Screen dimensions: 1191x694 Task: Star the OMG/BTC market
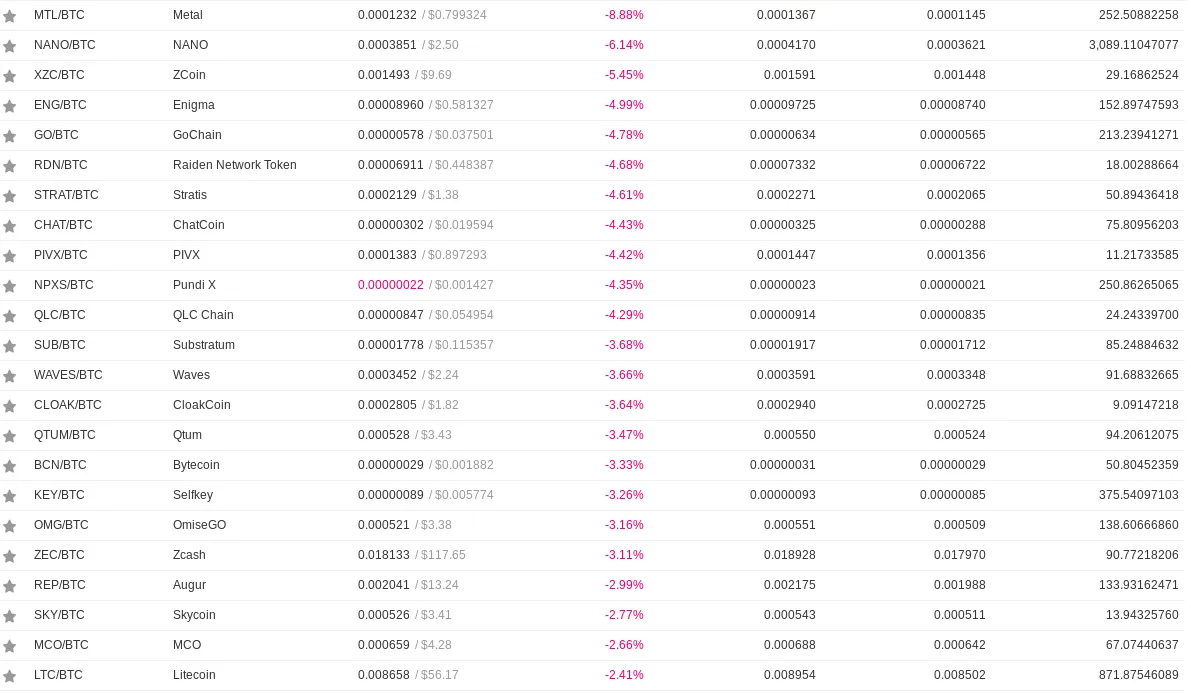click(9, 526)
